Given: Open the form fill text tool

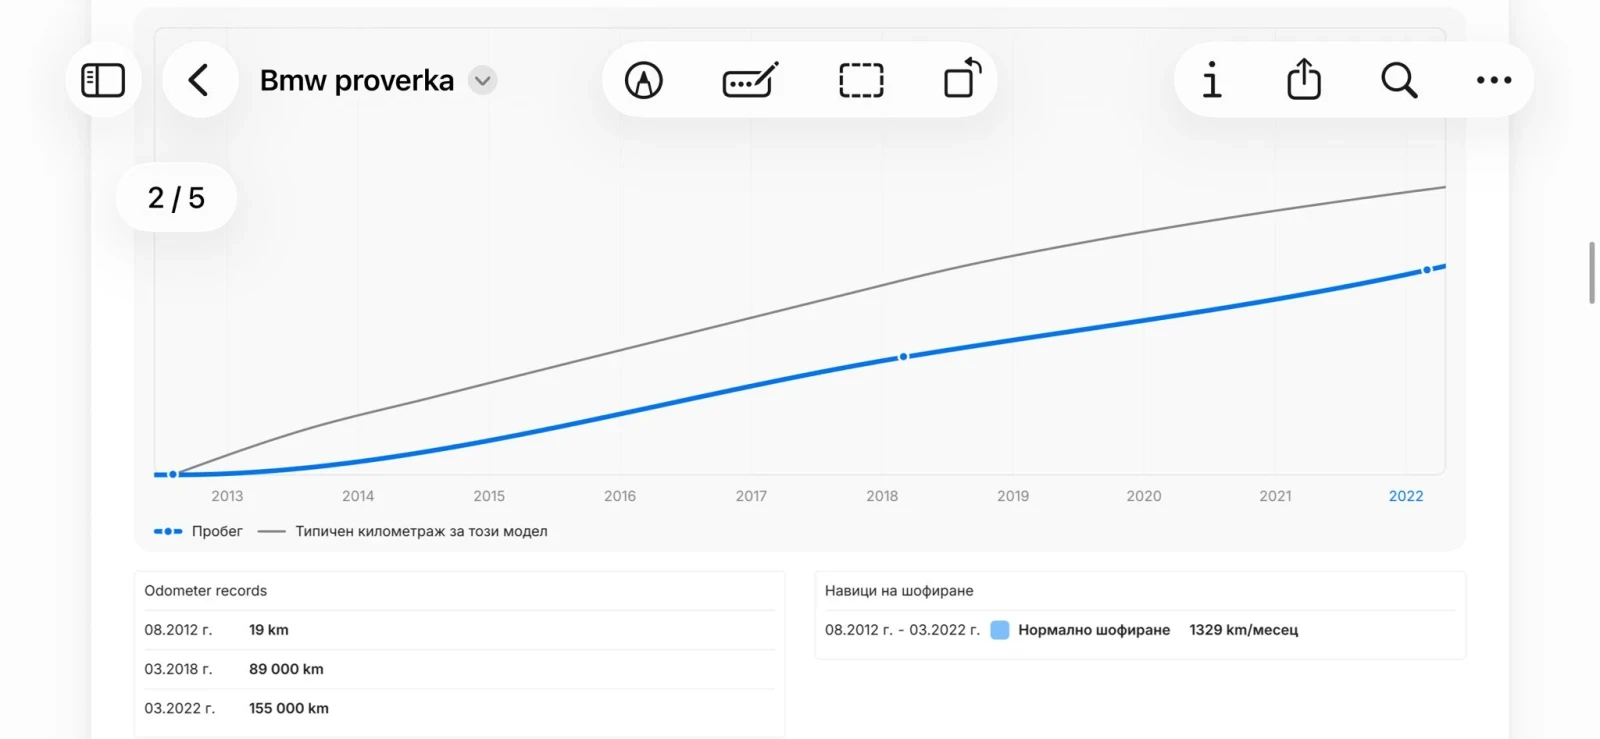Looking at the screenshot, I should (x=750, y=80).
